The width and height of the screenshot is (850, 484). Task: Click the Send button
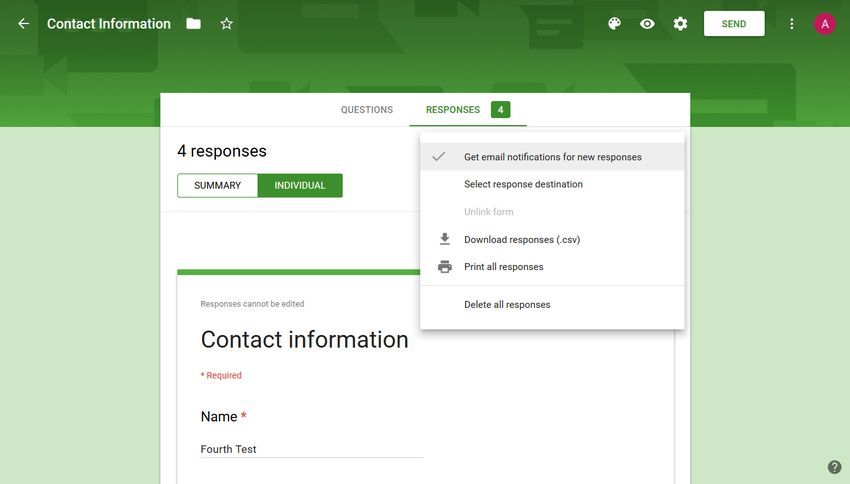[733, 24]
